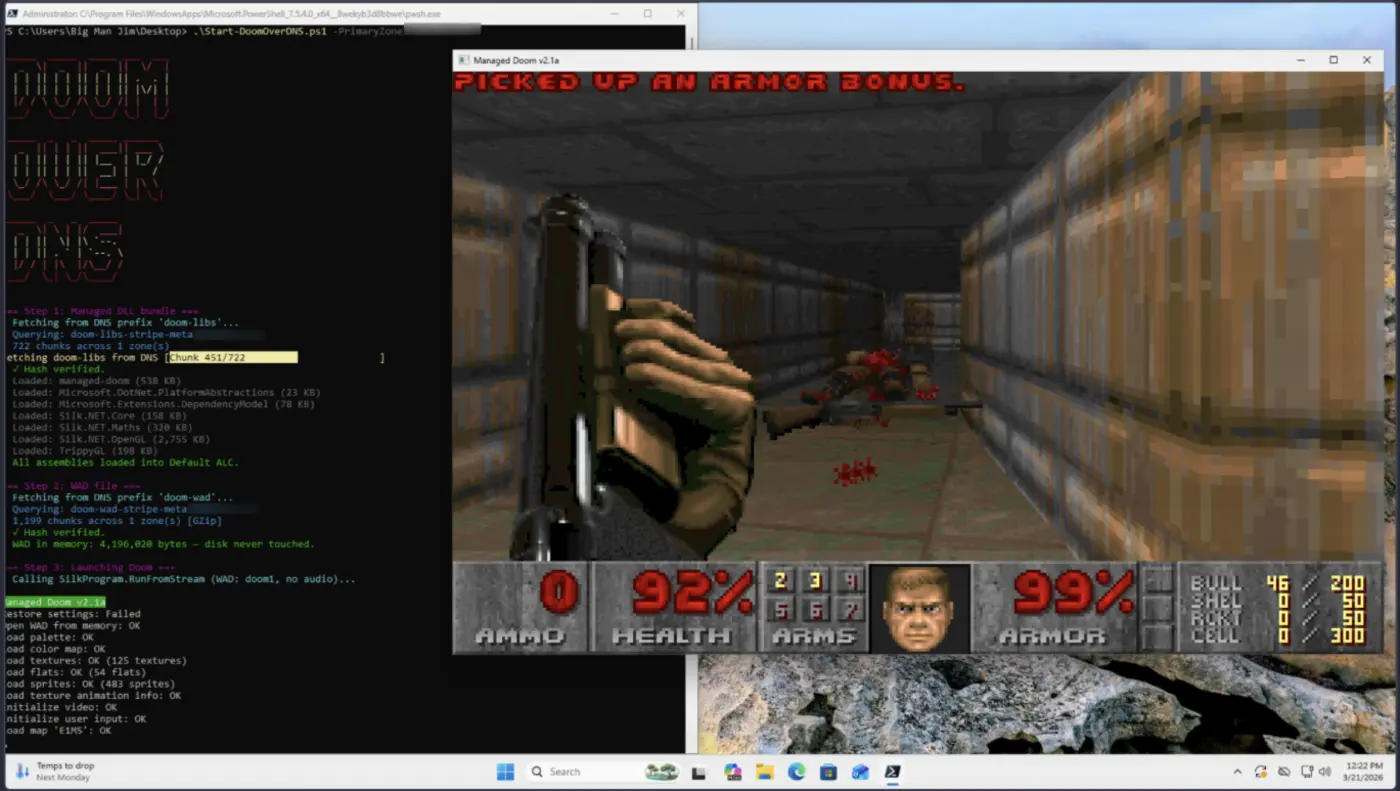
Task: Mute audio via the speaker tray icon
Action: point(1326,771)
